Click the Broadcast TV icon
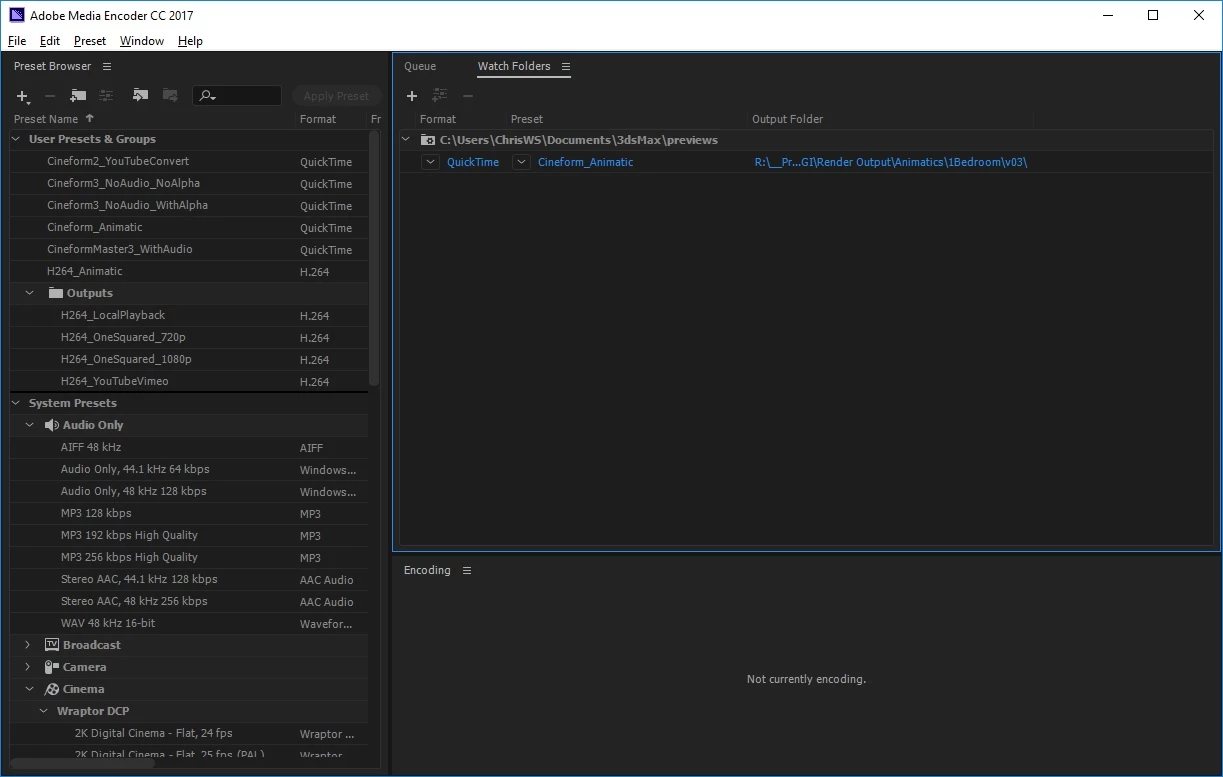 [52, 645]
